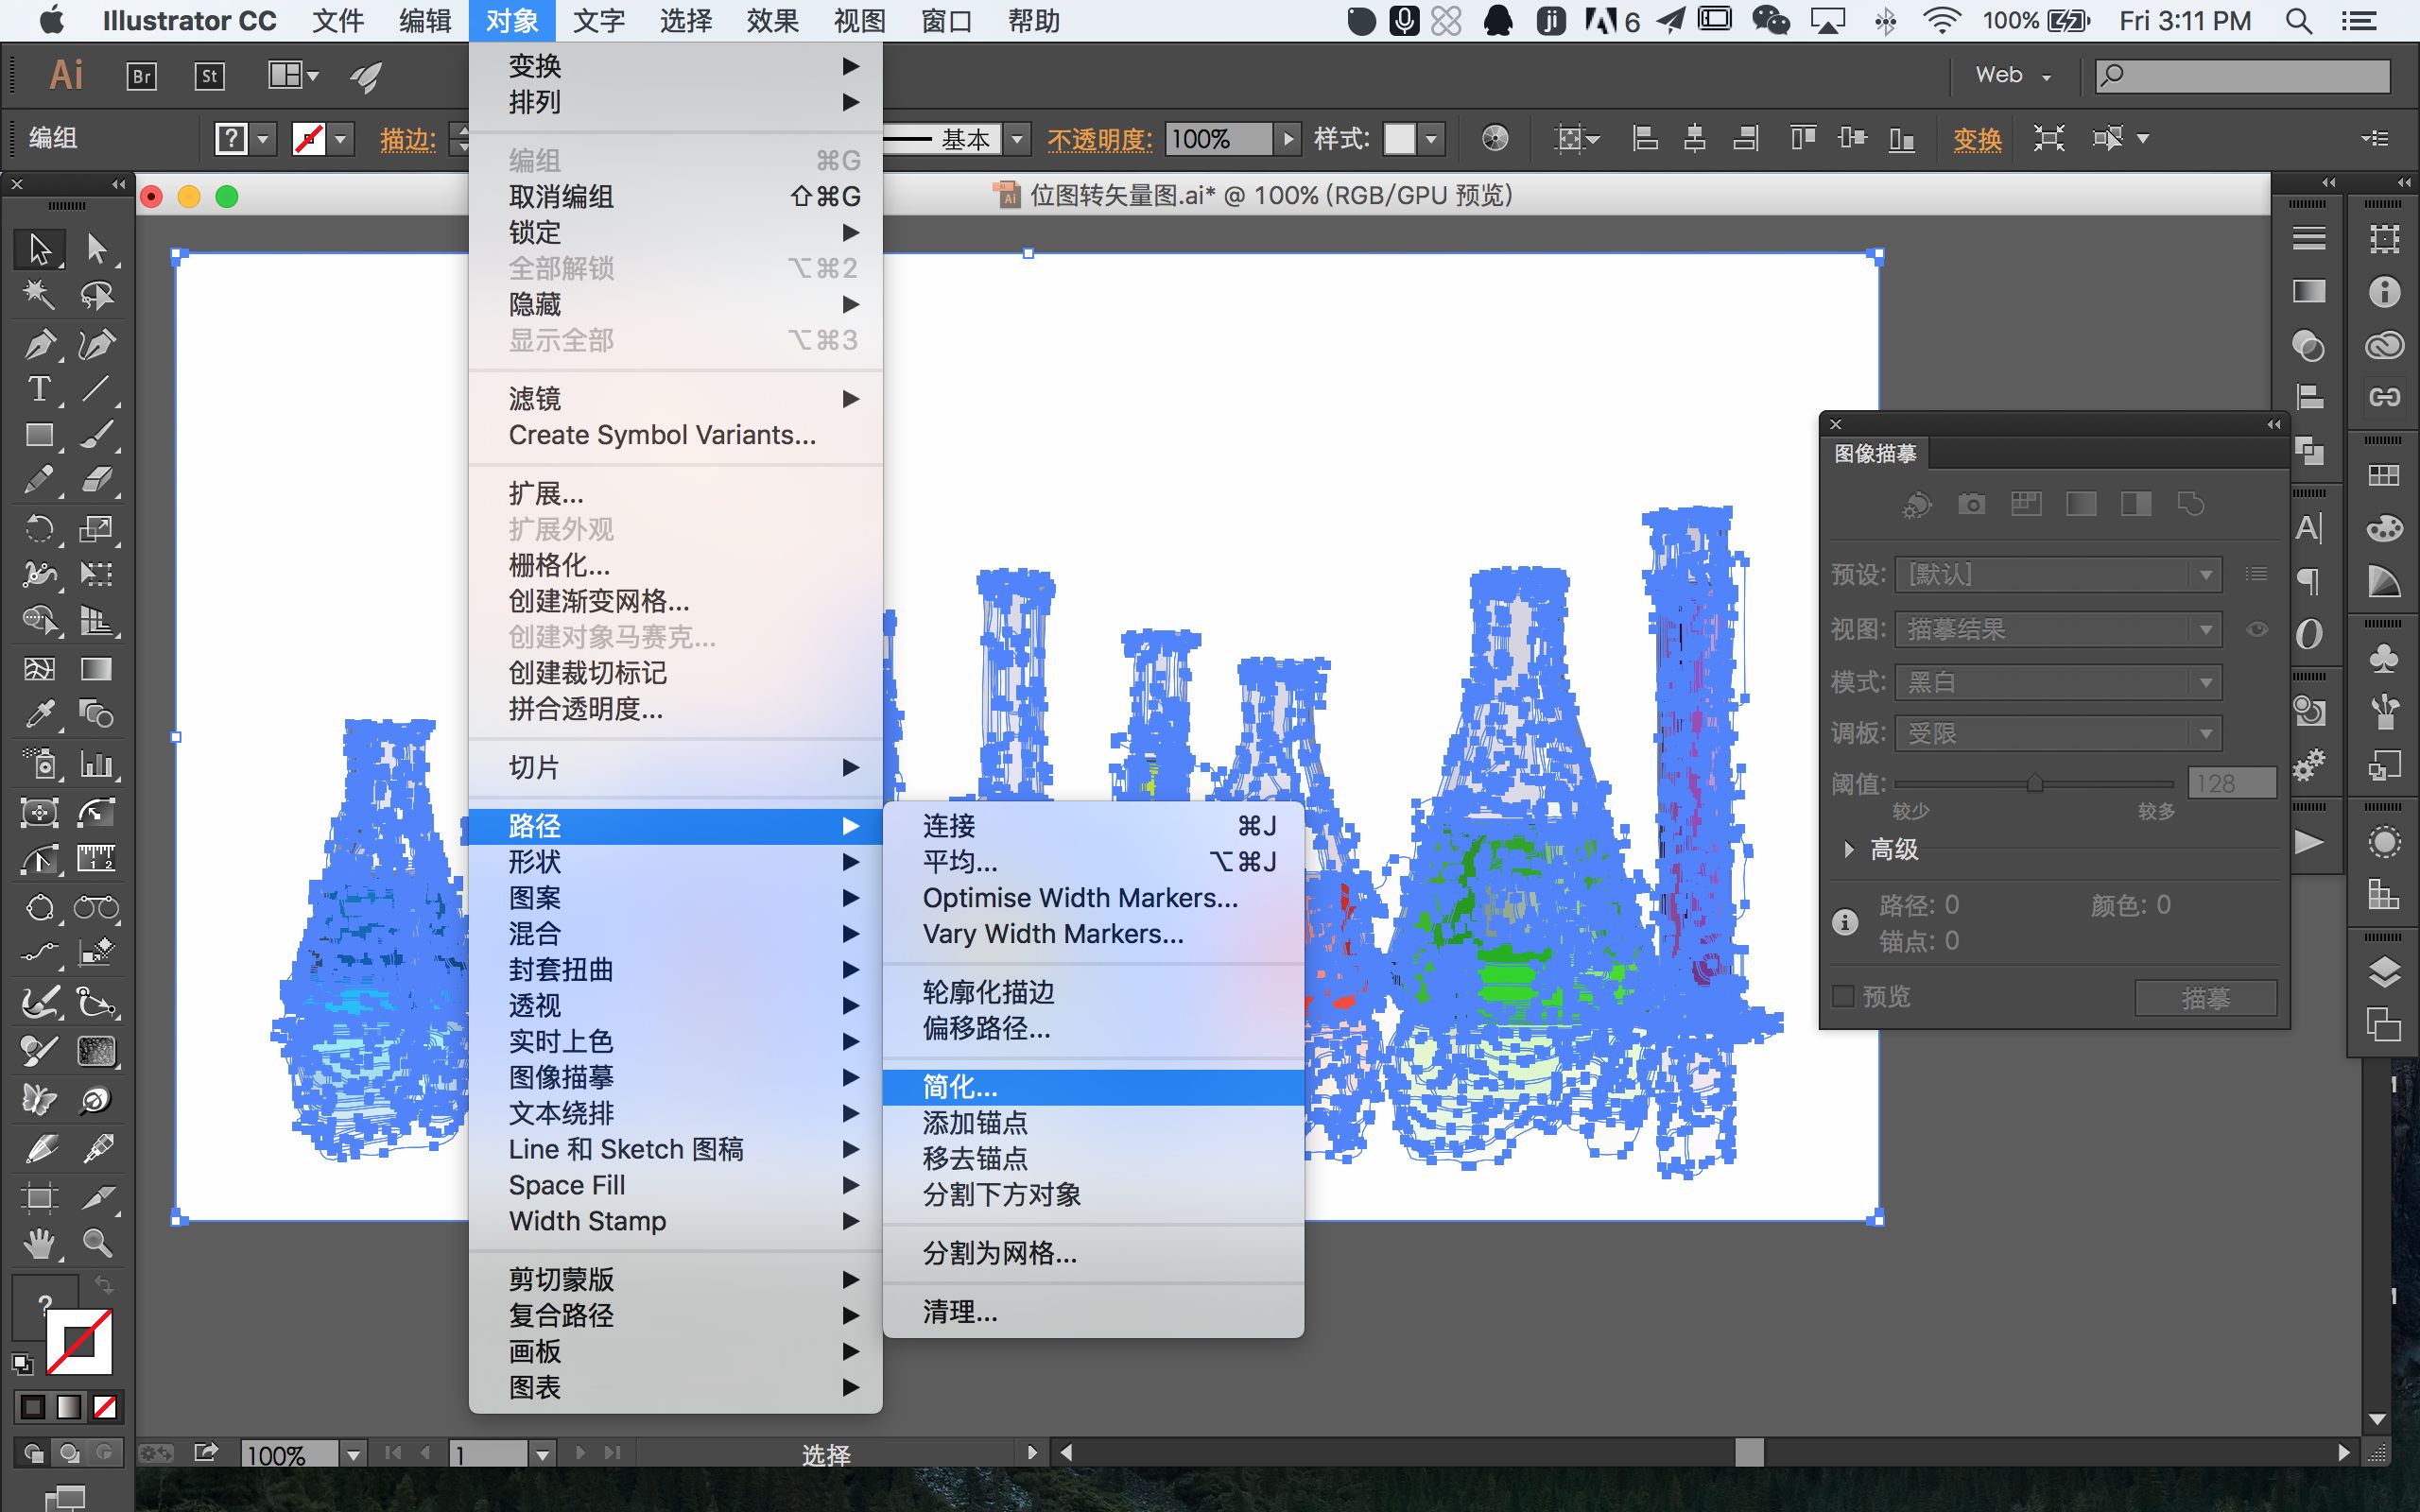Click the camera preset icon in 图像描摹 panel
Image resolution: width=2420 pixels, height=1512 pixels.
click(1973, 505)
